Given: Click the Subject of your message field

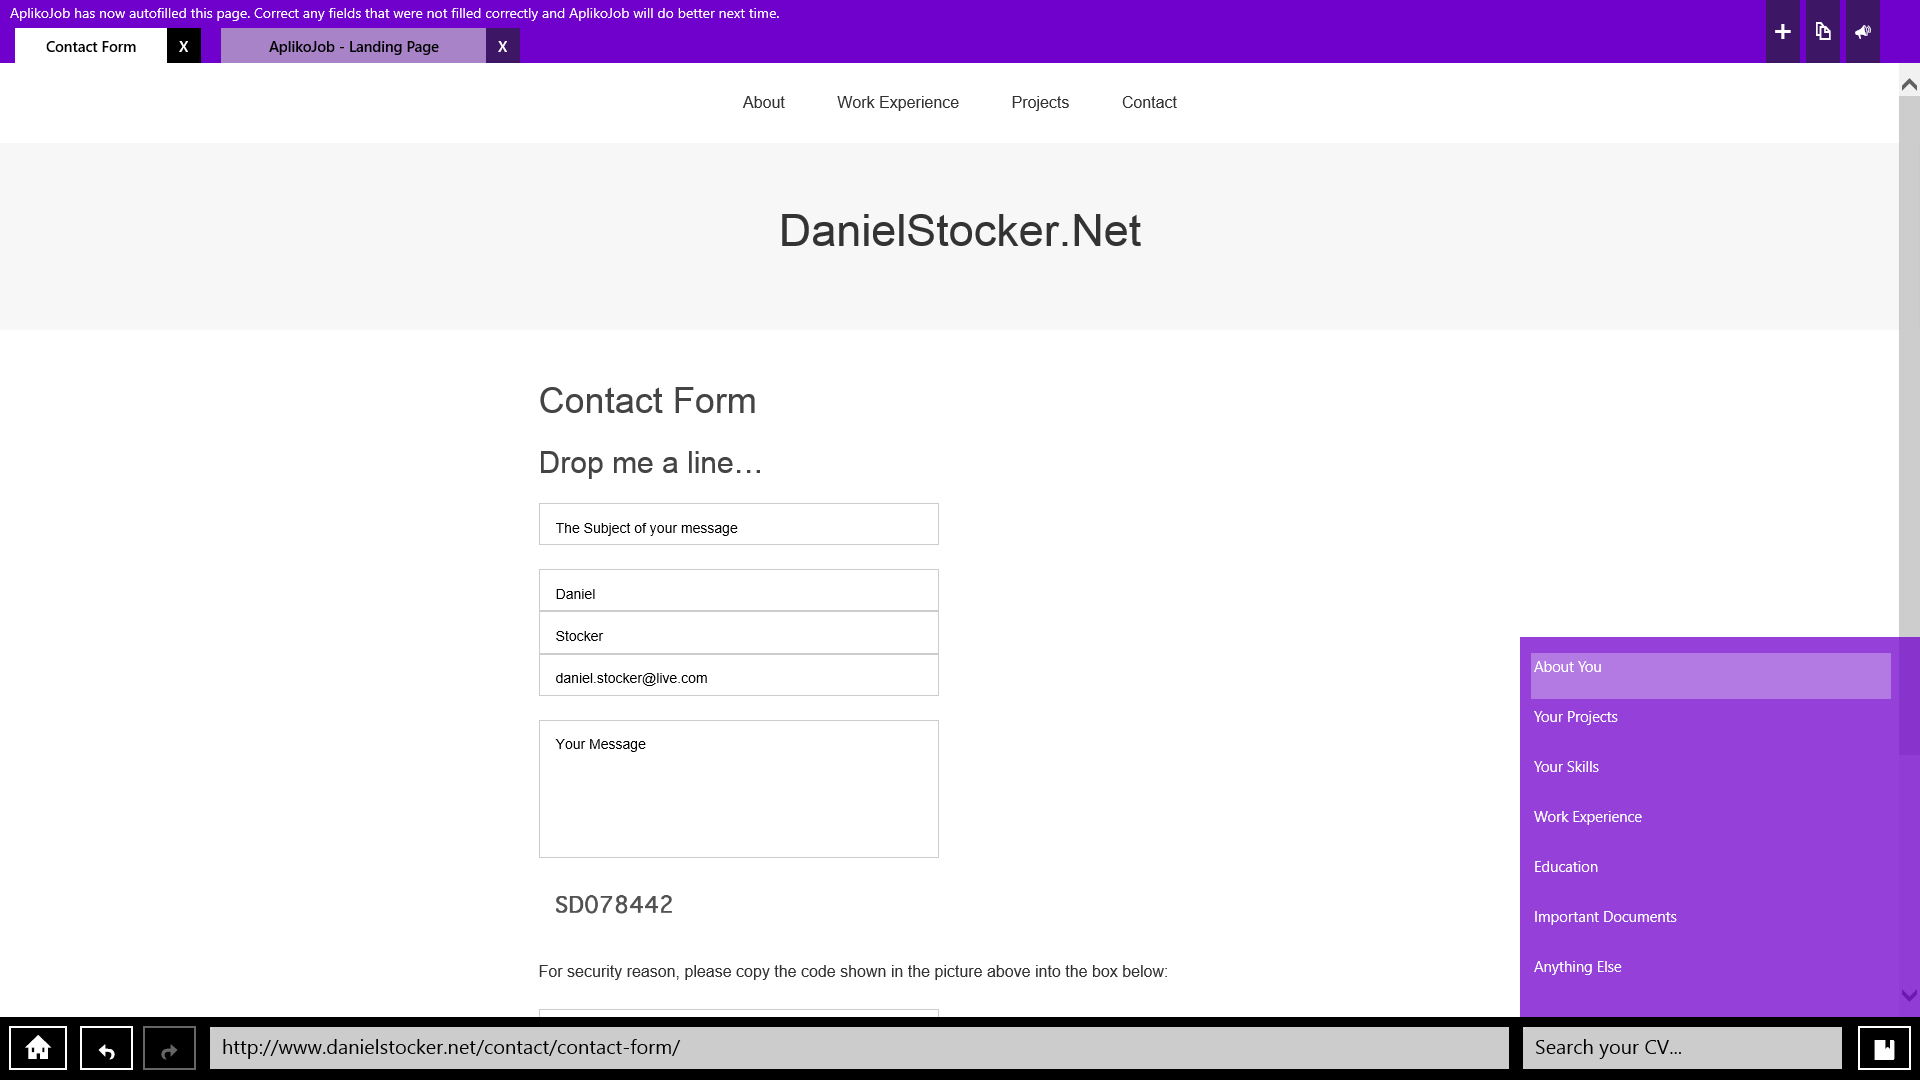Looking at the screenshot, I should pyautogui.click(x=738, y=525).
